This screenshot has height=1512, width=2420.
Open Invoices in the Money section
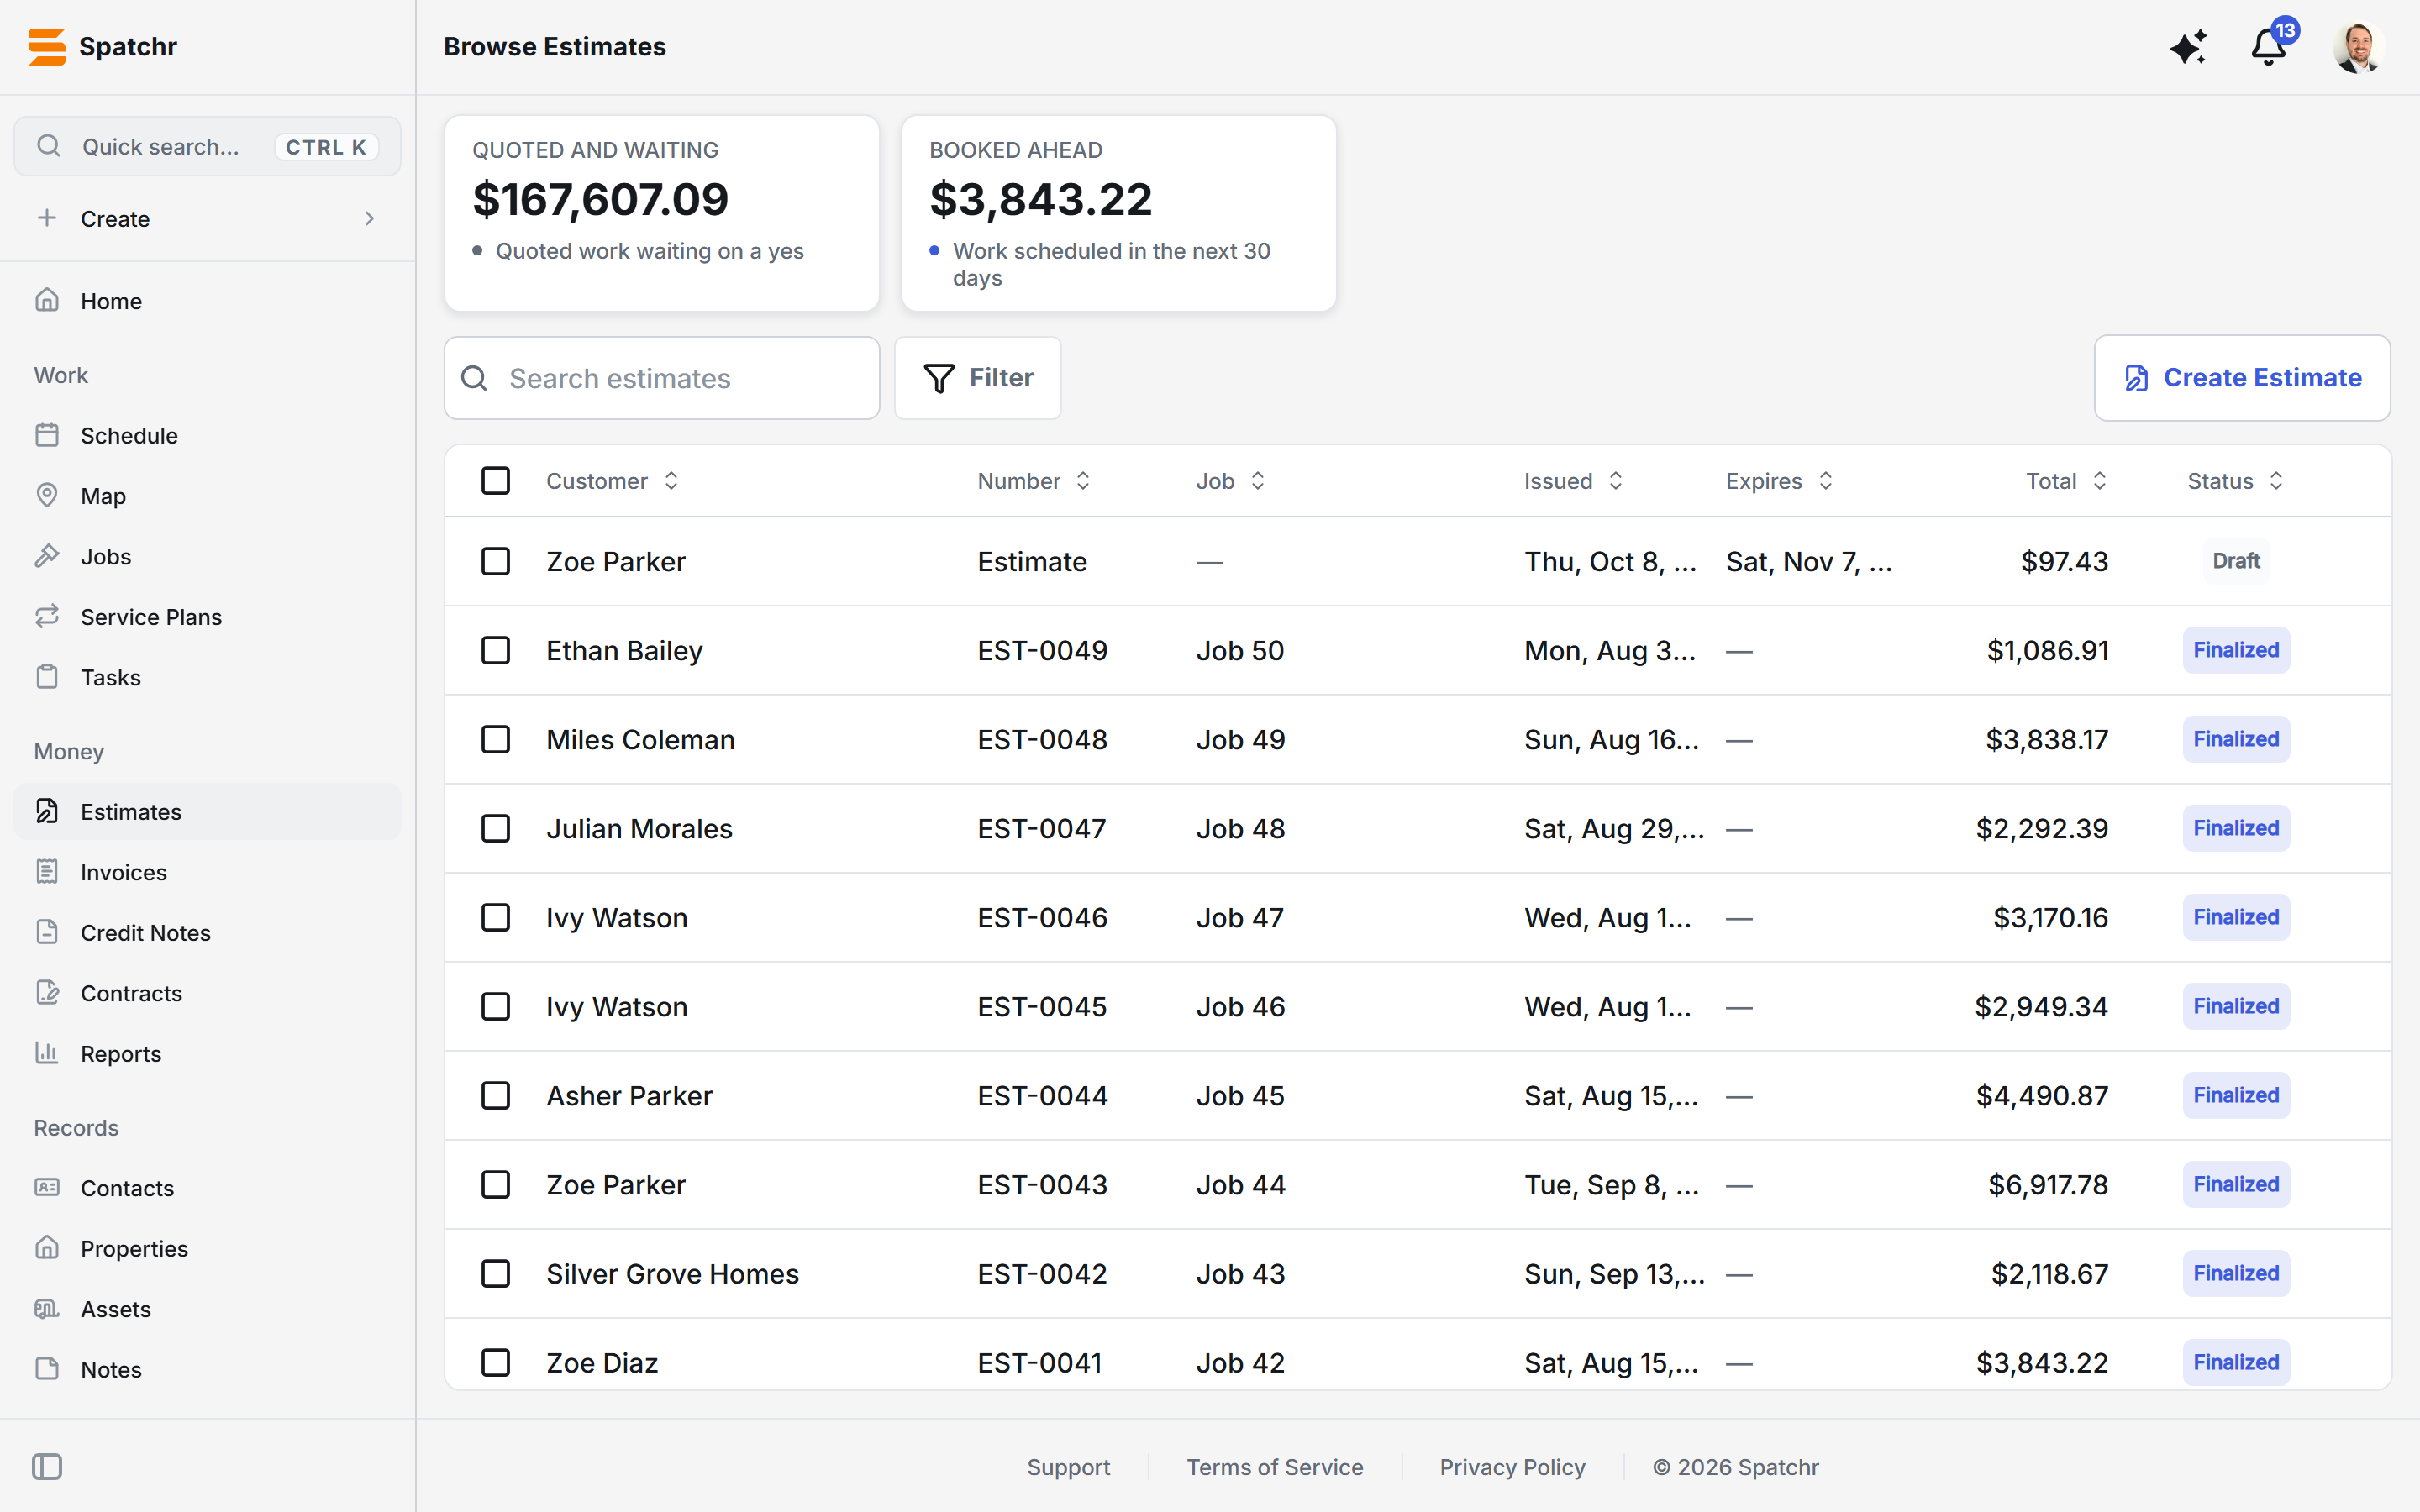click(x=207, y=872)
